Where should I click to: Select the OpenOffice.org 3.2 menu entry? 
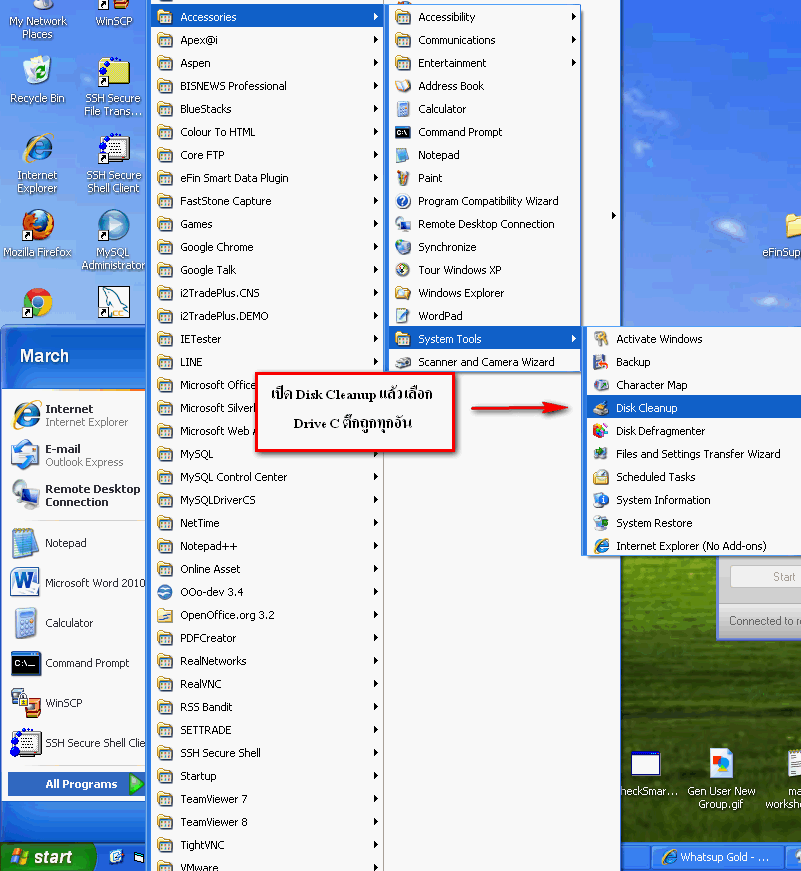(x=267, y=615)
